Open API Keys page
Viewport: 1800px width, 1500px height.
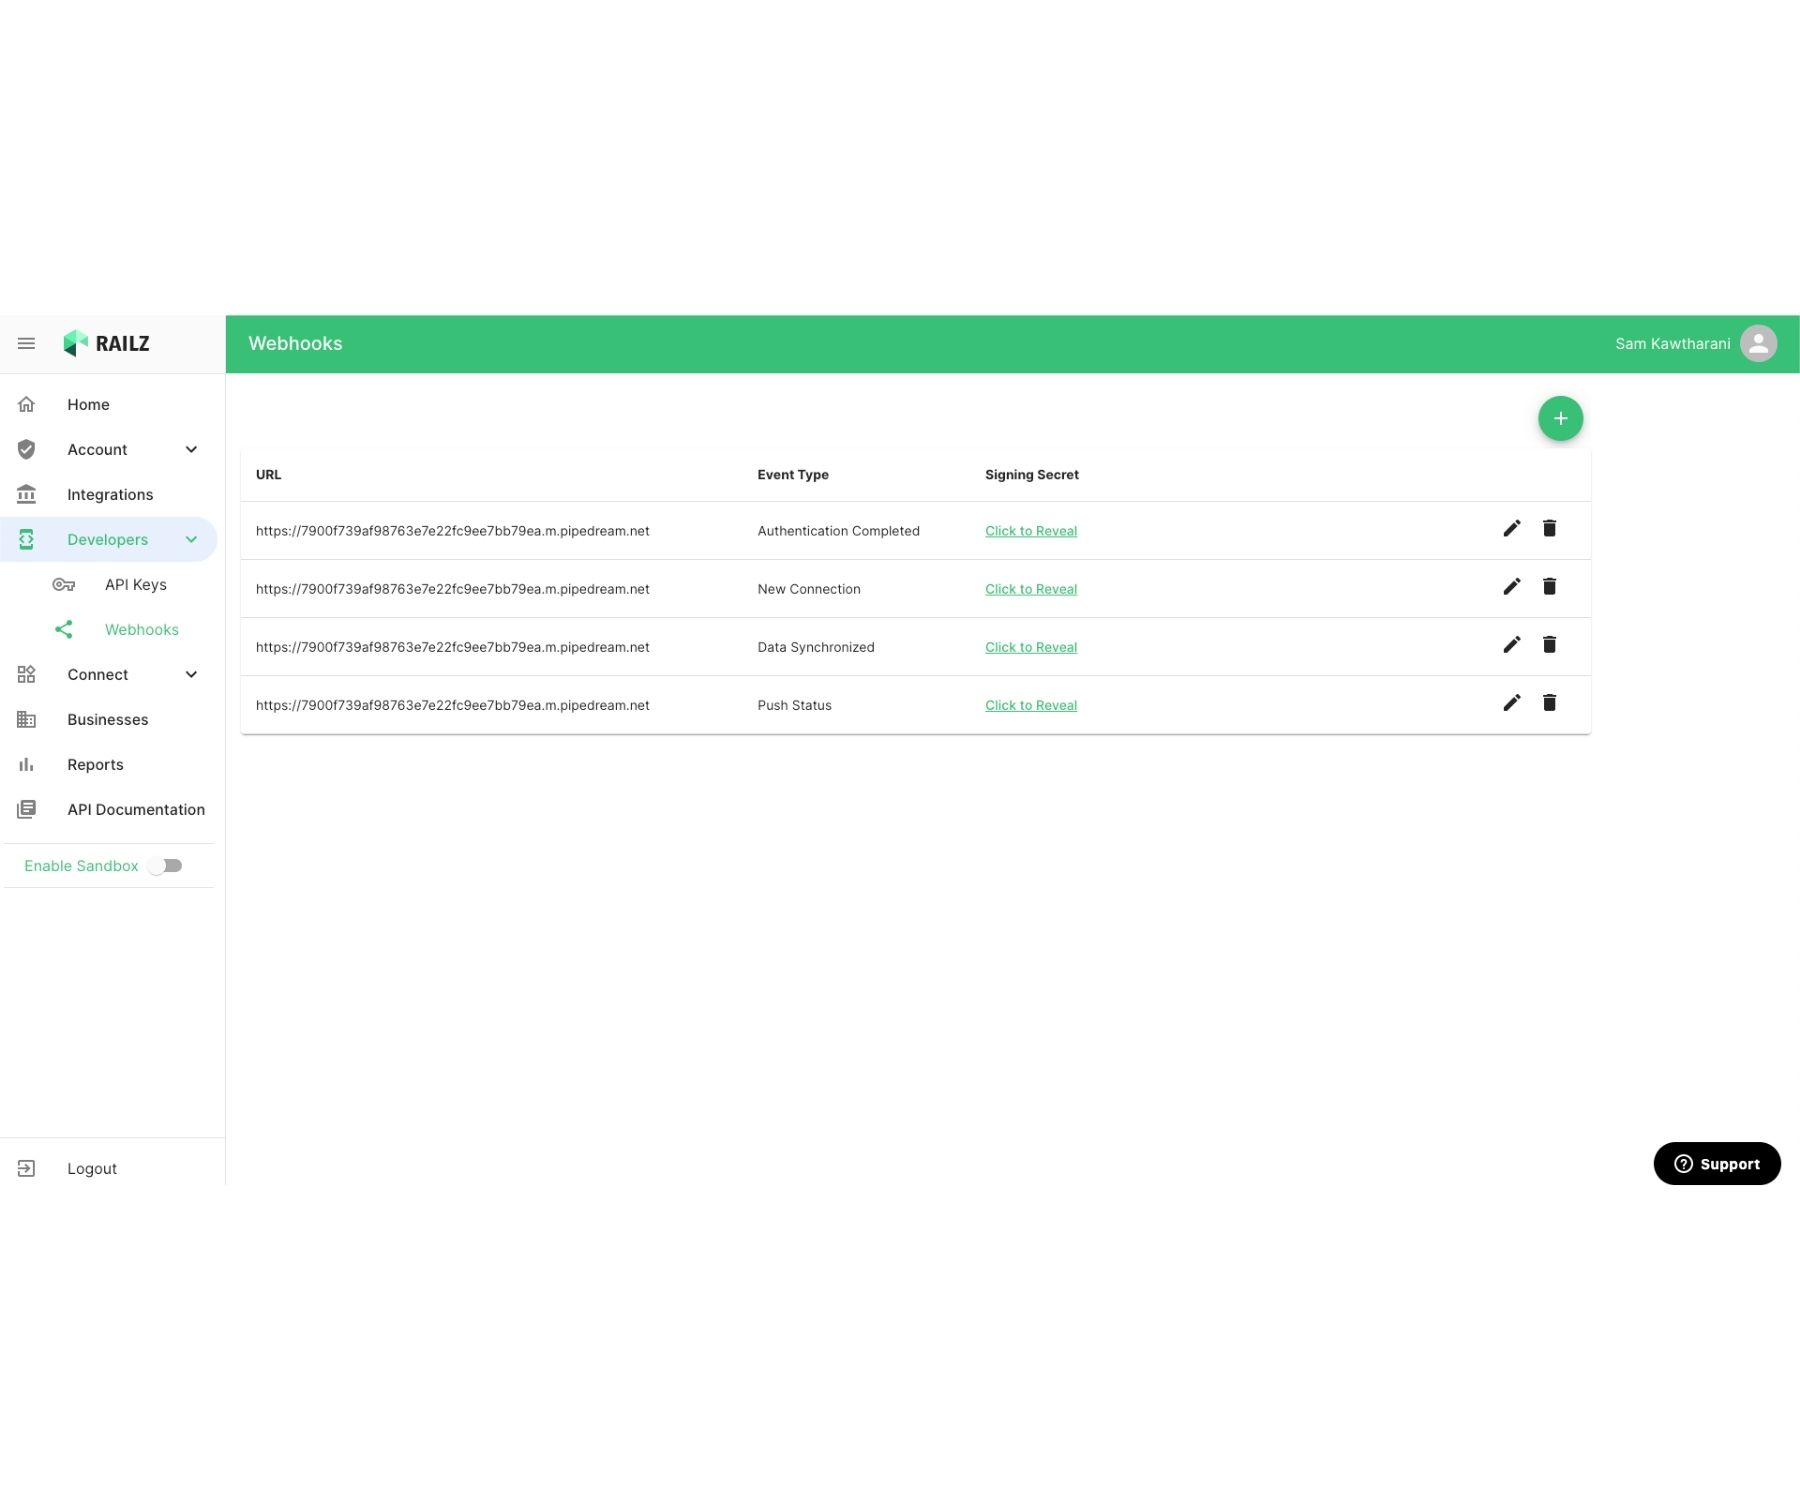(135, 585)
